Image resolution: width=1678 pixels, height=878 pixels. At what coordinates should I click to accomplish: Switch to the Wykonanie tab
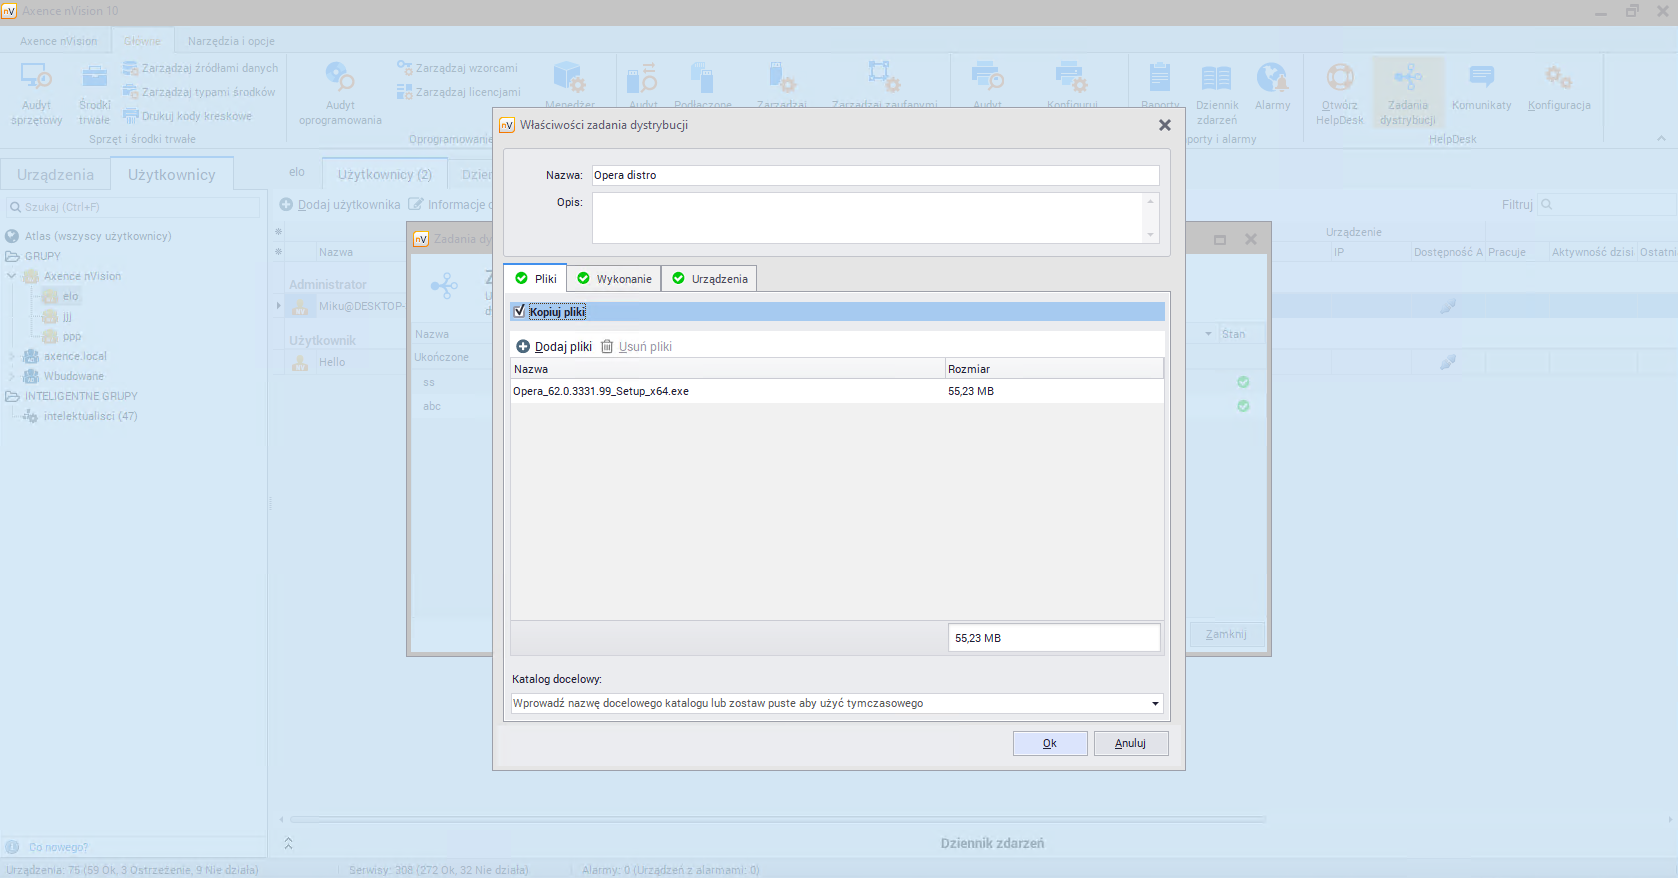614,279
